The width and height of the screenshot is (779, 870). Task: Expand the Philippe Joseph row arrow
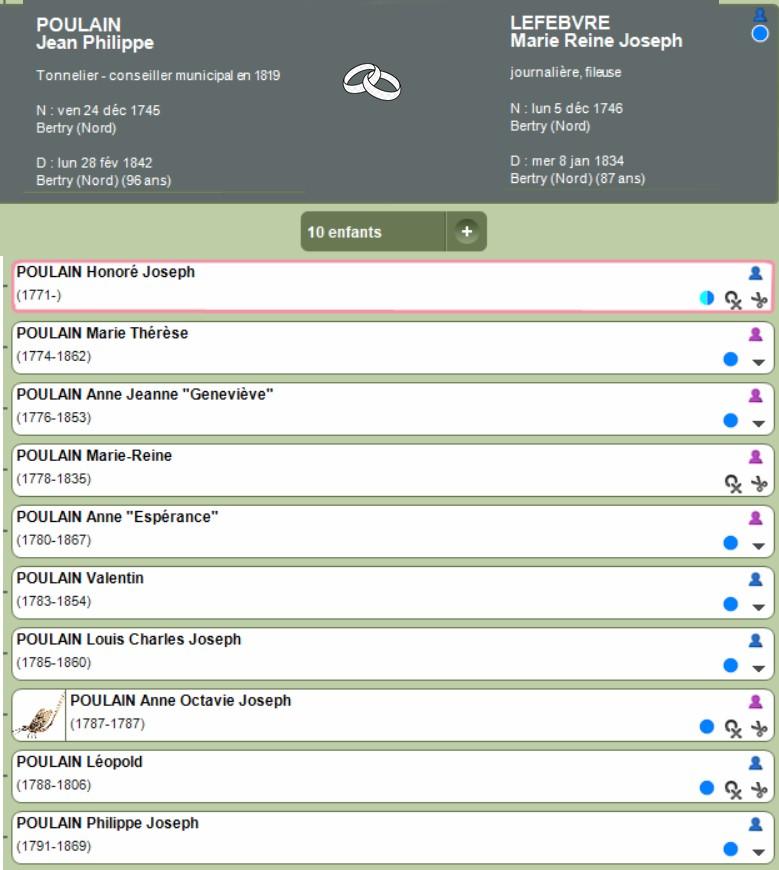(x=758, y=852)
